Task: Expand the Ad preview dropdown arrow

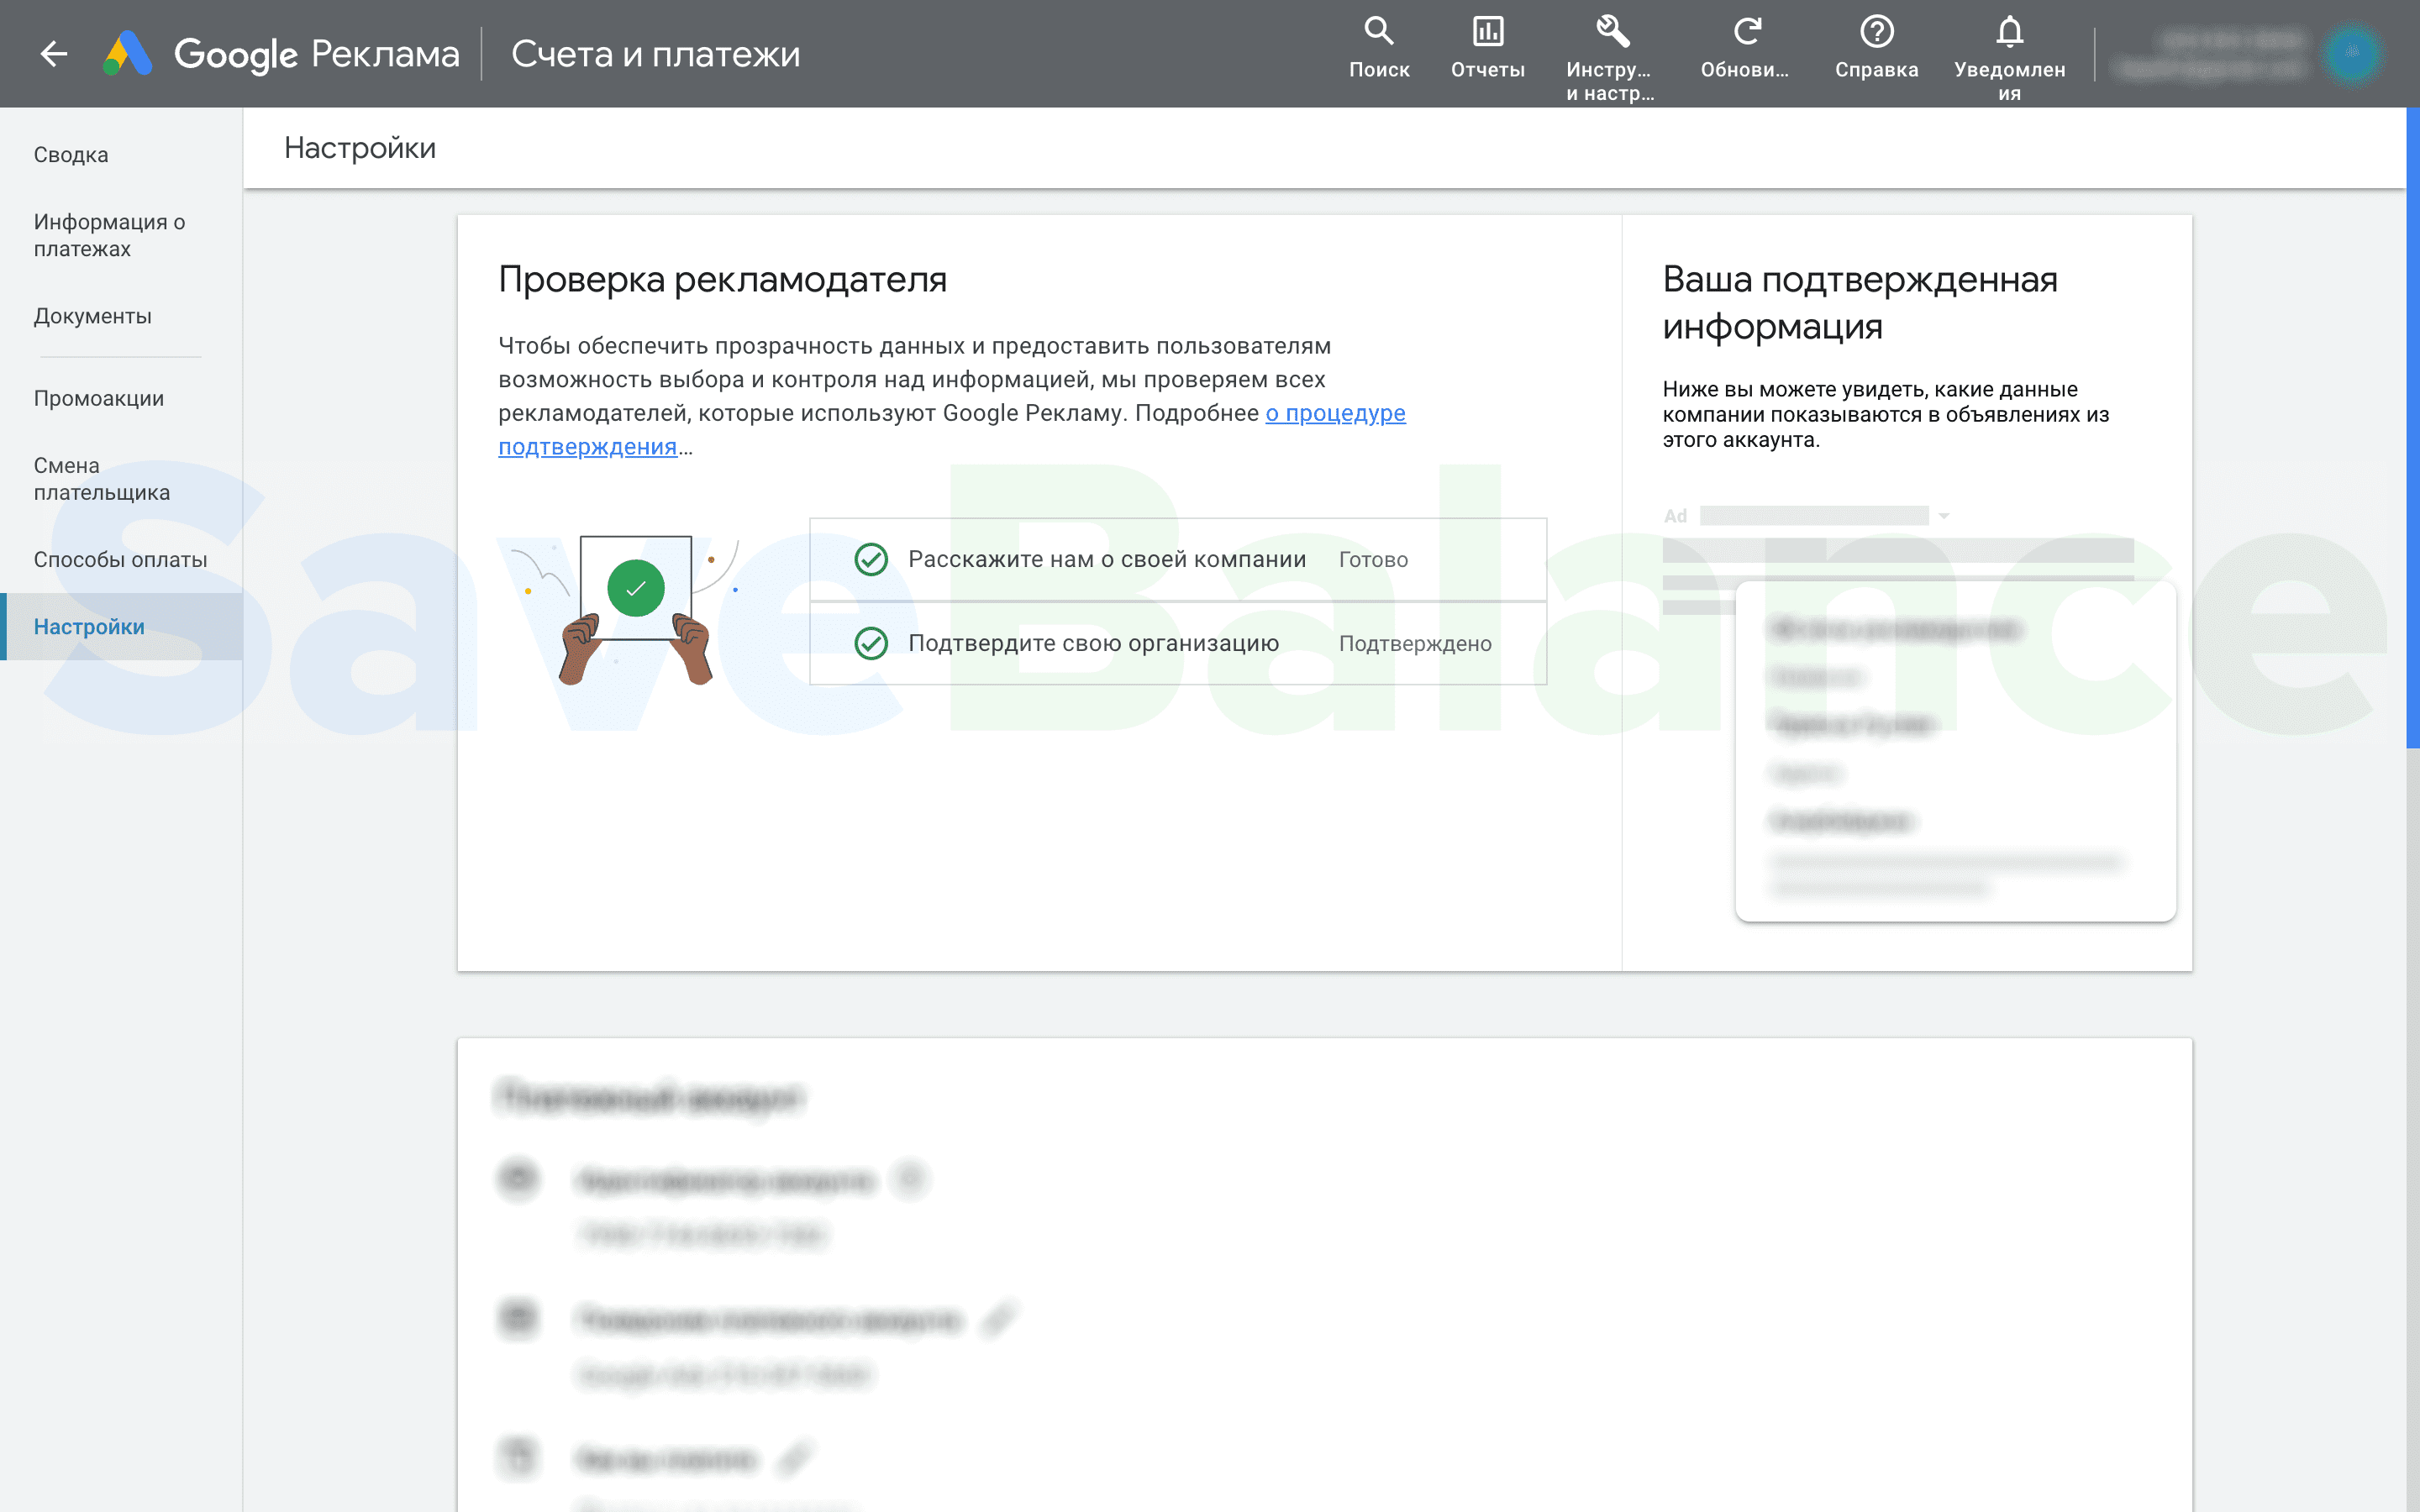Action: click(1944, 516)
